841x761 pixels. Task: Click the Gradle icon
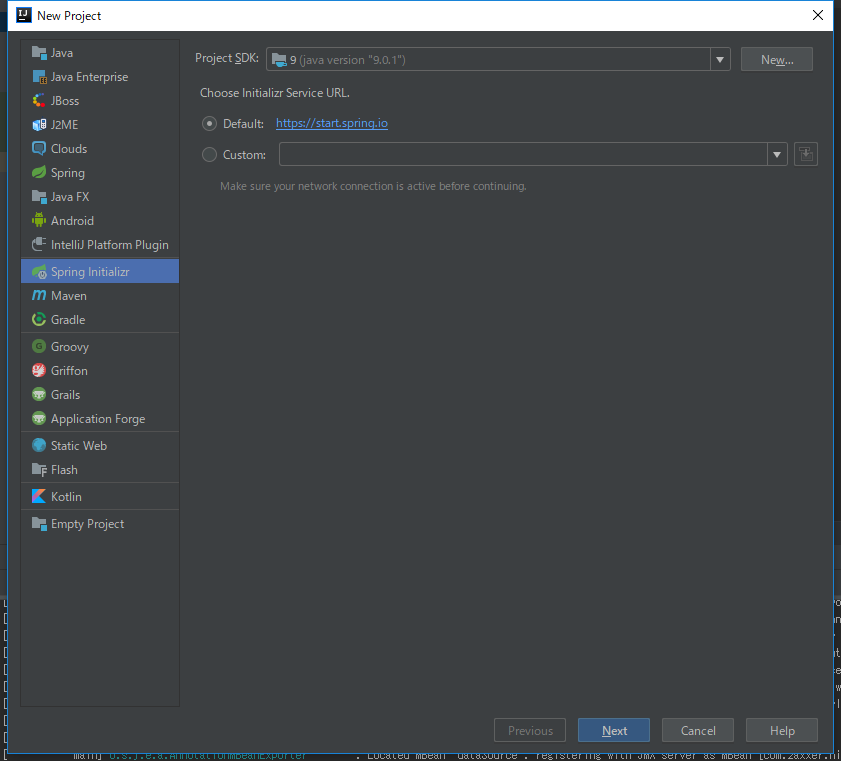point(39,320)
